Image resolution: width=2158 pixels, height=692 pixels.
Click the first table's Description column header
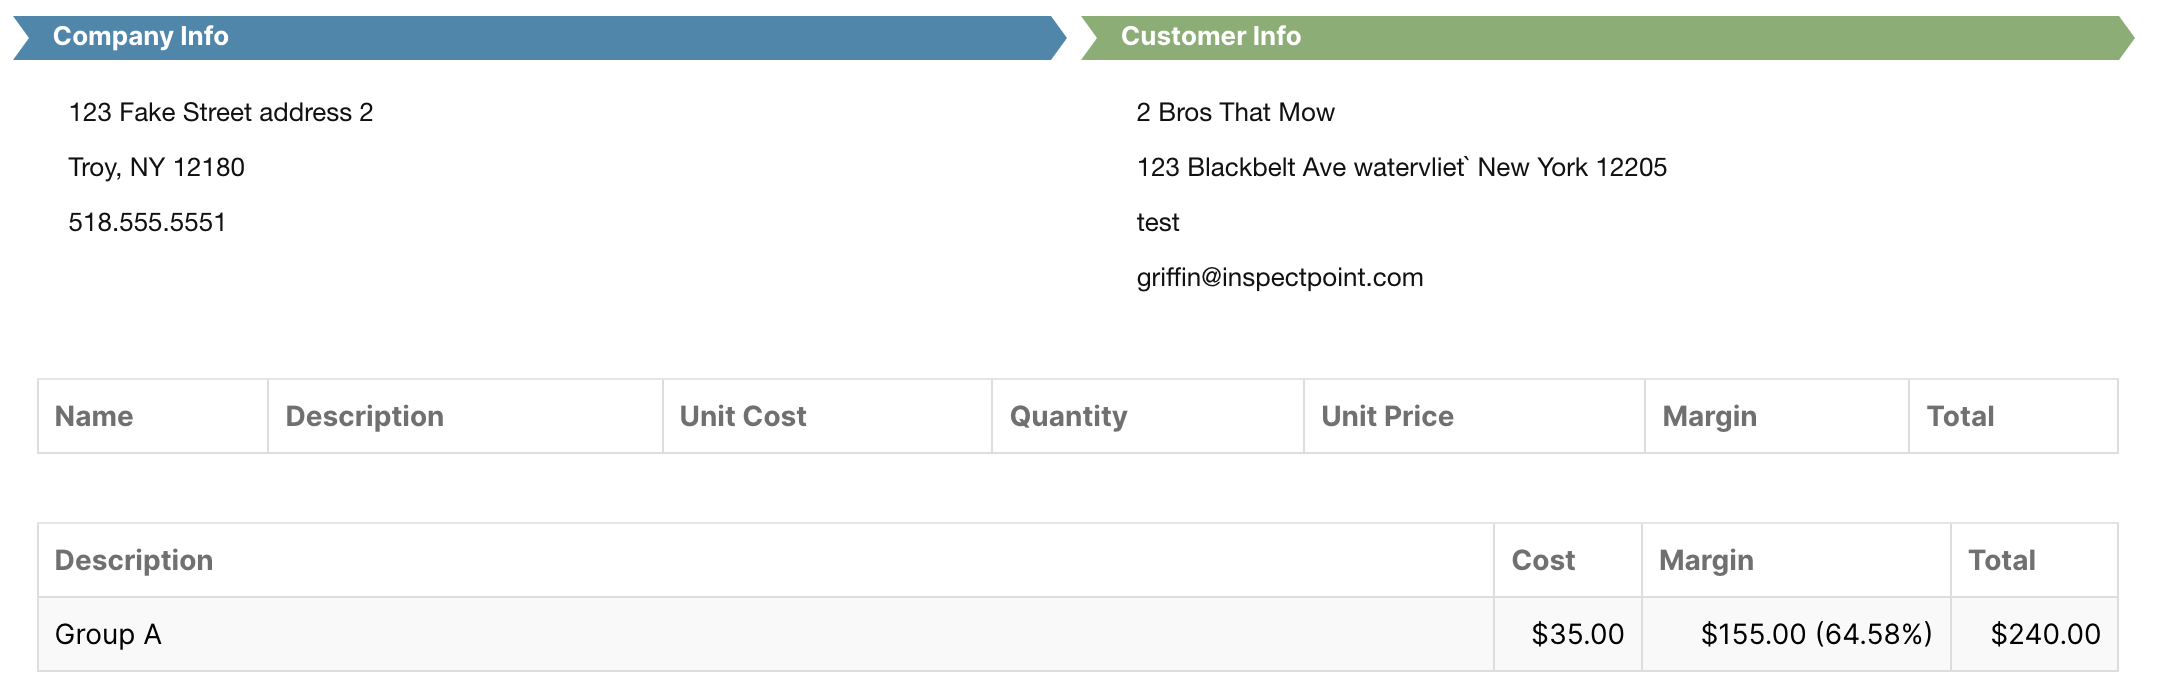pos(465,416)
